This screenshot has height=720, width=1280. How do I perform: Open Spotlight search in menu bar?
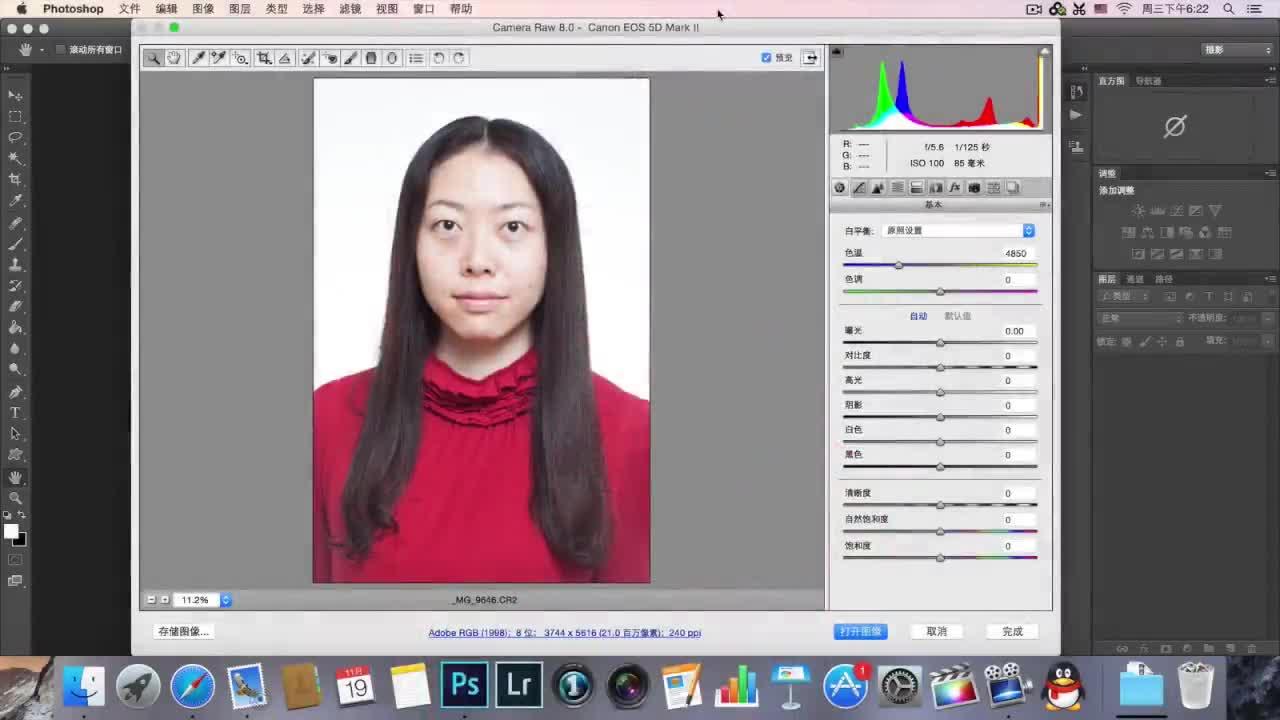[x=1229, y=9]
